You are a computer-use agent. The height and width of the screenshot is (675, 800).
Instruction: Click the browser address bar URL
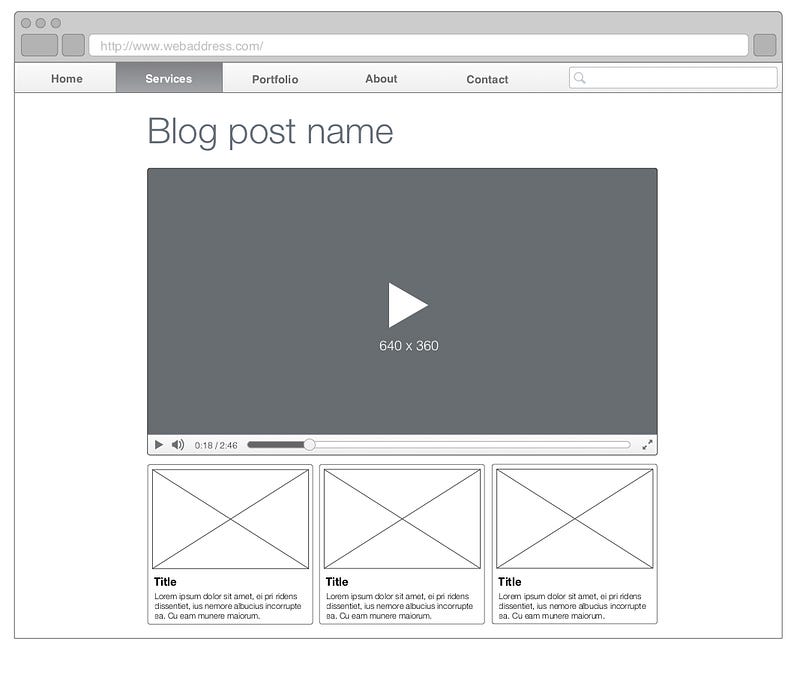click(x=418, y=45)
